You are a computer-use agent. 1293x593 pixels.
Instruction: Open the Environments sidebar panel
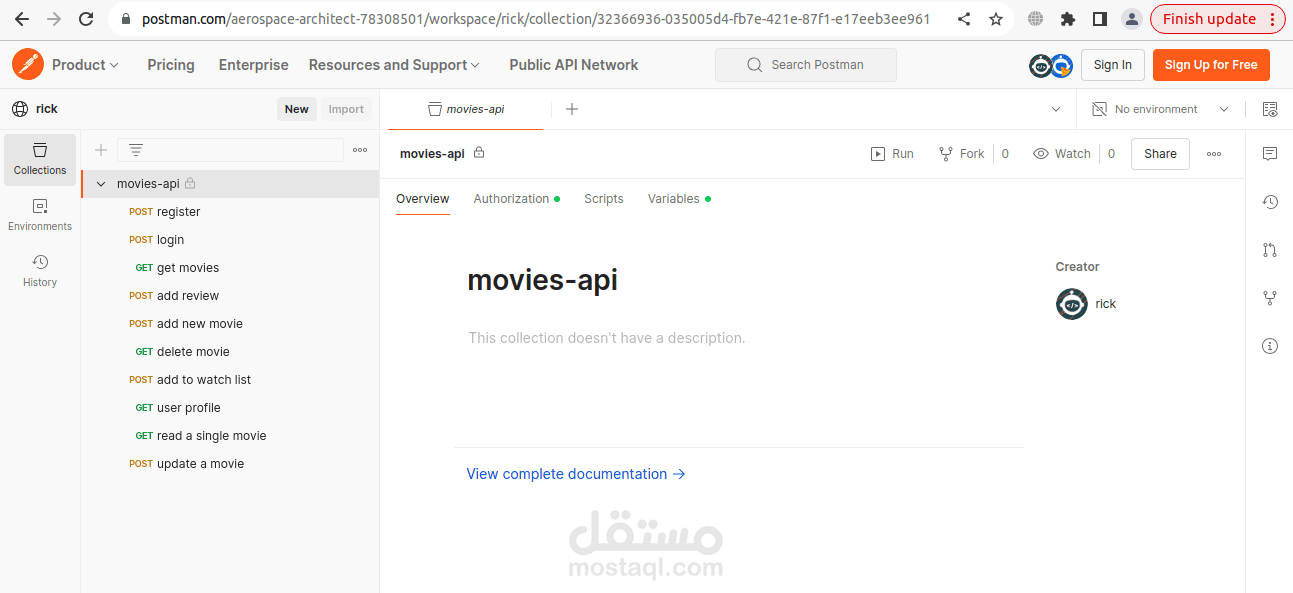[40, 215]
